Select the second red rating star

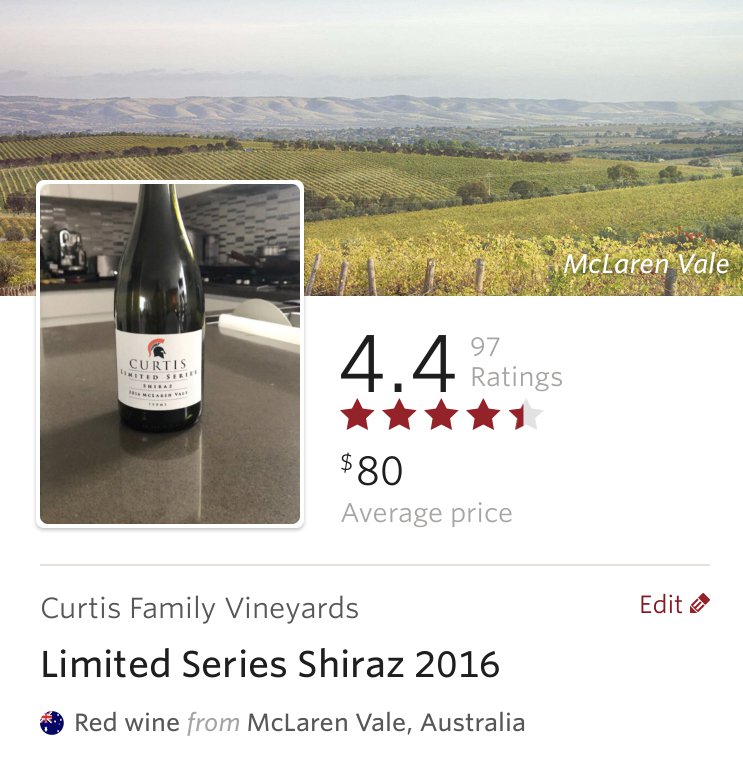(400, 415)
